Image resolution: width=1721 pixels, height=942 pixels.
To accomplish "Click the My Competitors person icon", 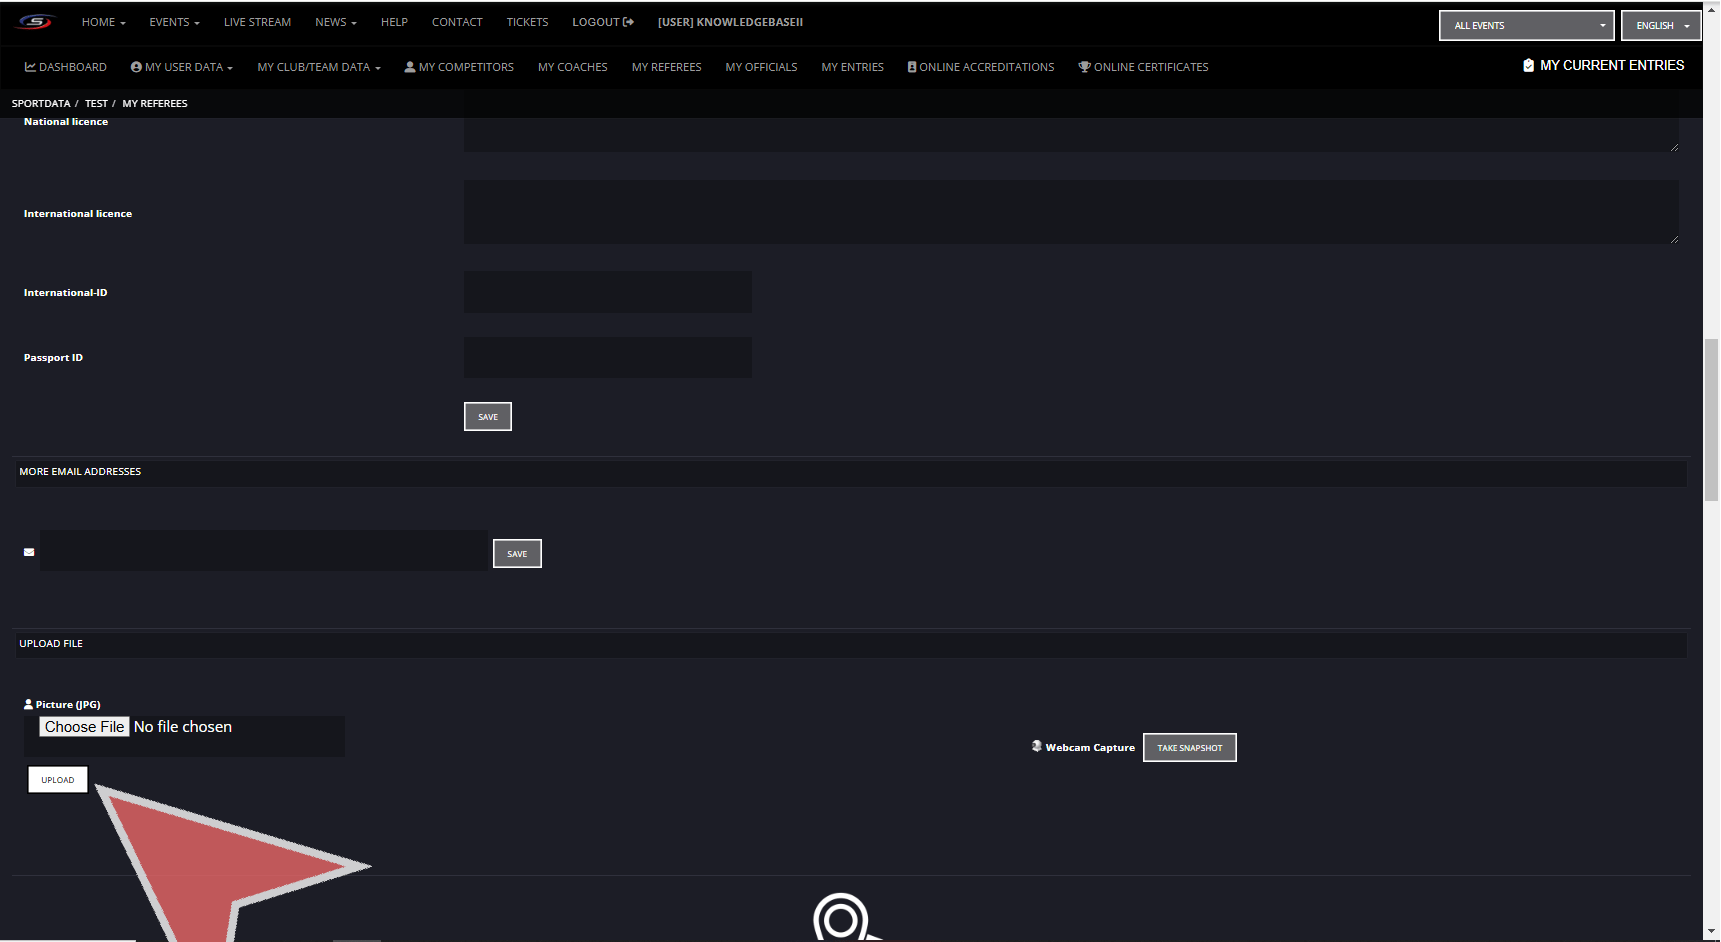I will coord(409,67).
